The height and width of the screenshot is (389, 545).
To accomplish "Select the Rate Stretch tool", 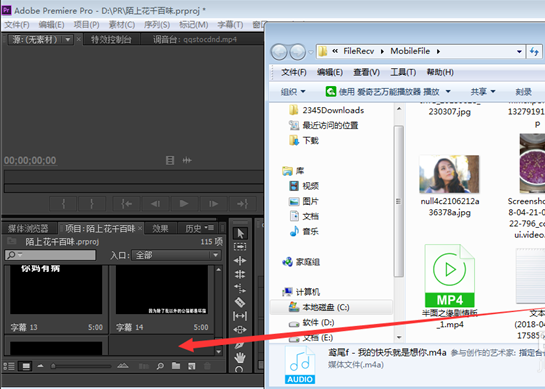I will tap(240, 288).
